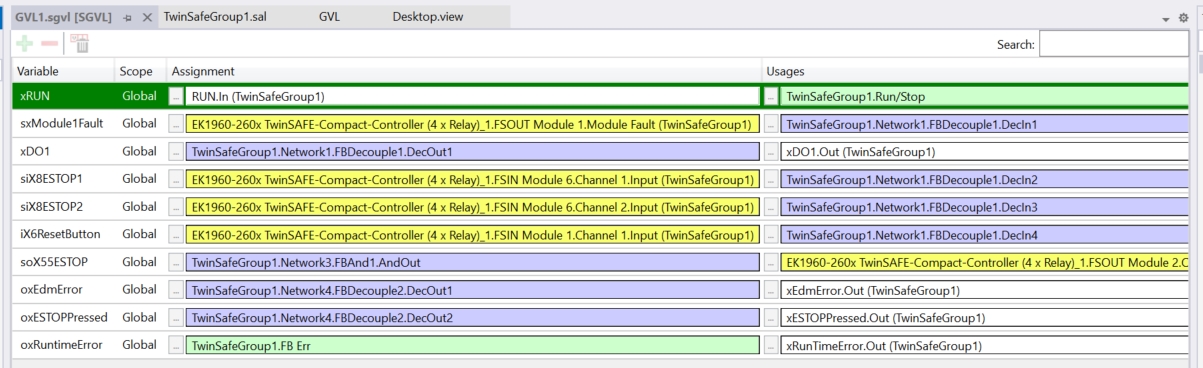Screen dimensions: 1203x368
Task: Select the yellow sxModule1Fault assignment cell
Action: pyautogui.click(x=472, y=125)
